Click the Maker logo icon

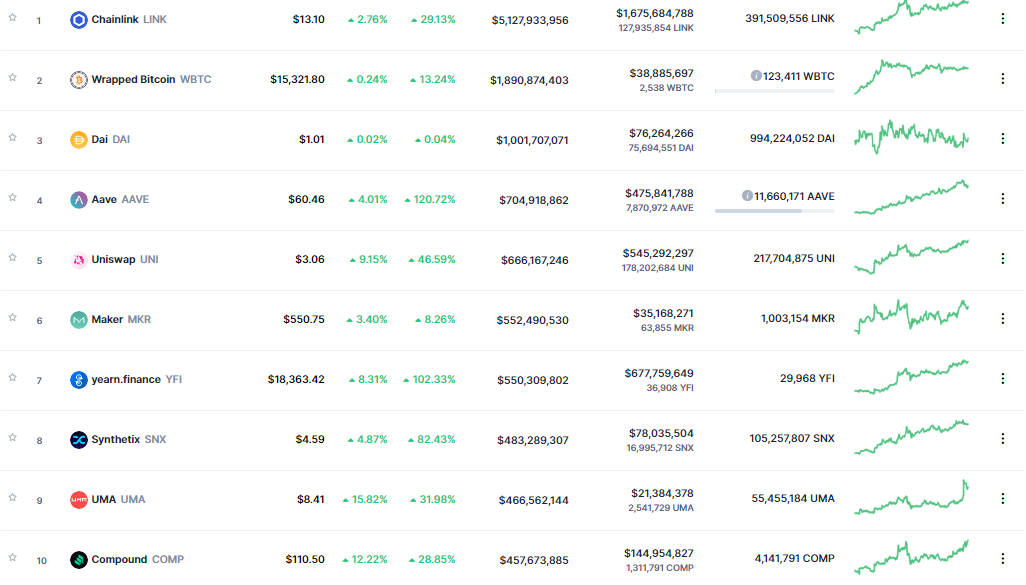coord(79,319)
